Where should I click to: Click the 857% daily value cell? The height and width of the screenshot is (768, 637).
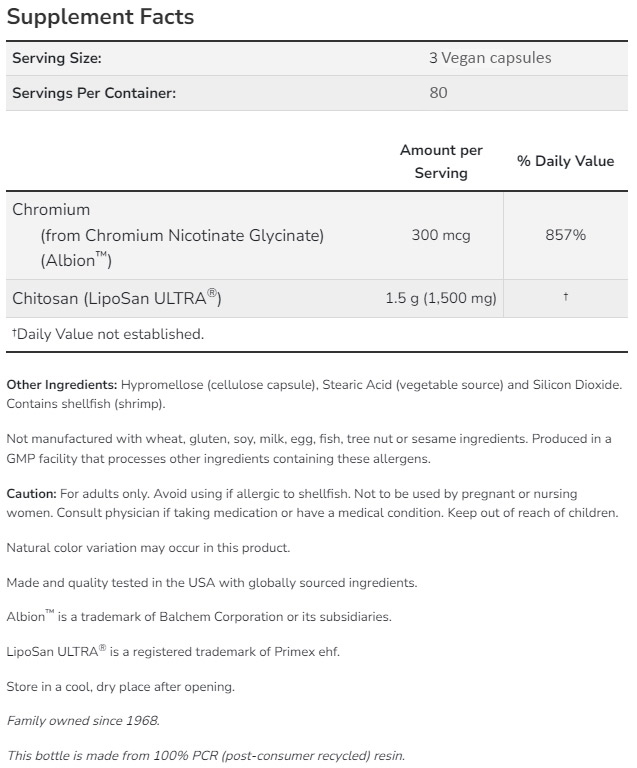(x=565, y=235)
